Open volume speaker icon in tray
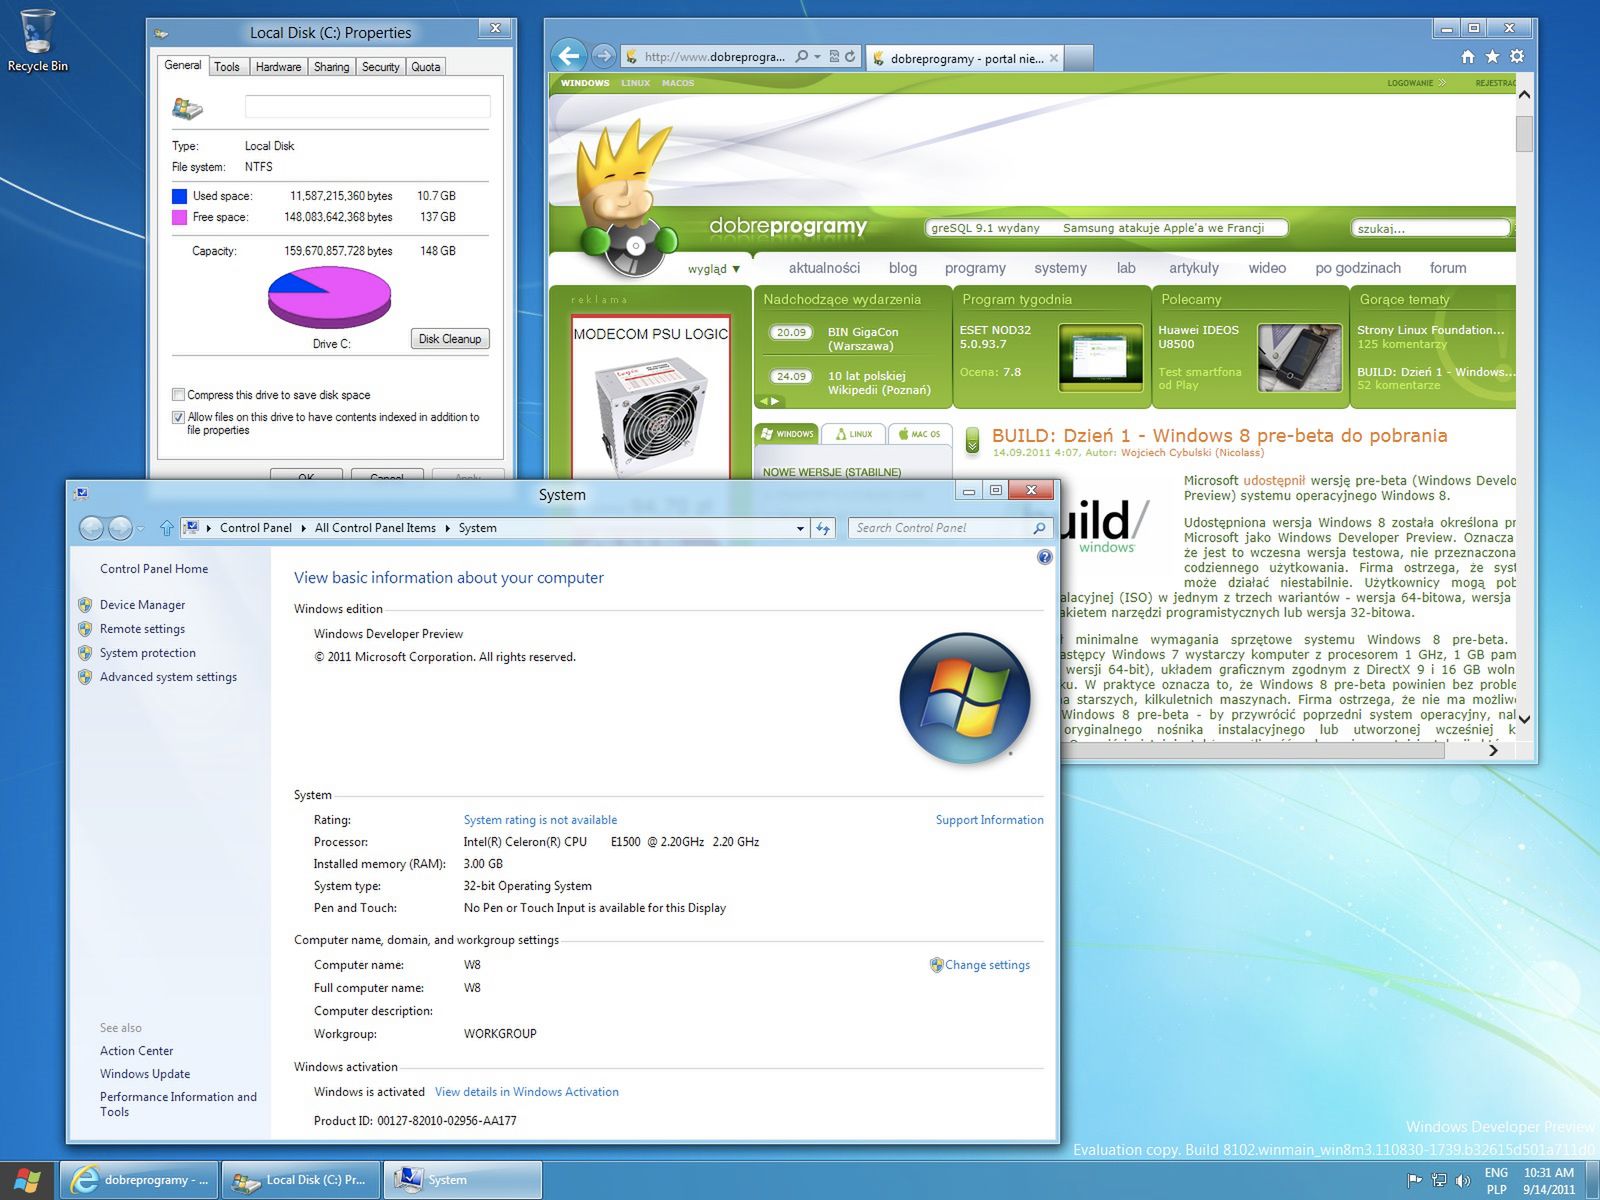This screenshot has width=1600, height=1200. click(x=1463, y=1180)
